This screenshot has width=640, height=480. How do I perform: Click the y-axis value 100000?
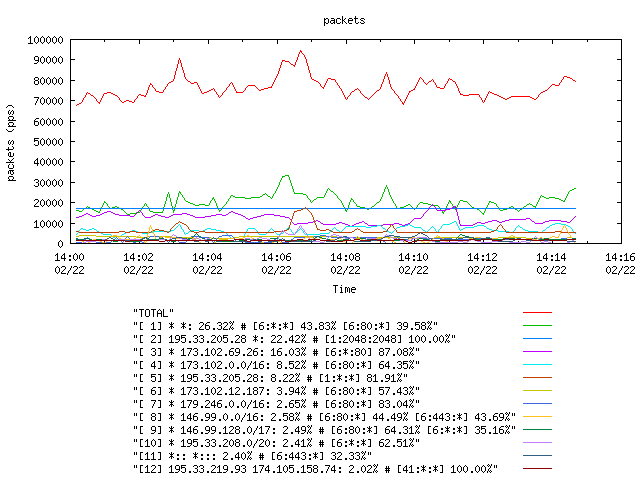point(45,40)
